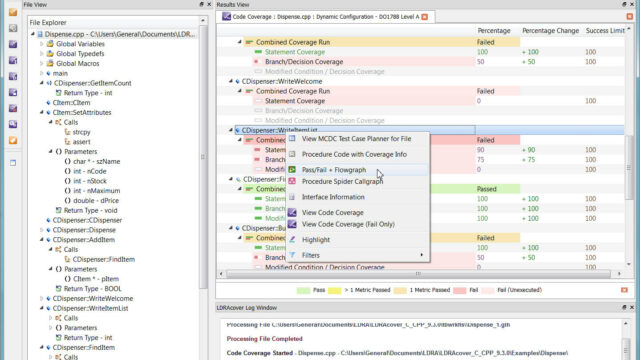Click the orange checkmark sidebar icon
The width and height of the screenshot is (640, 360).
(13, 140)
